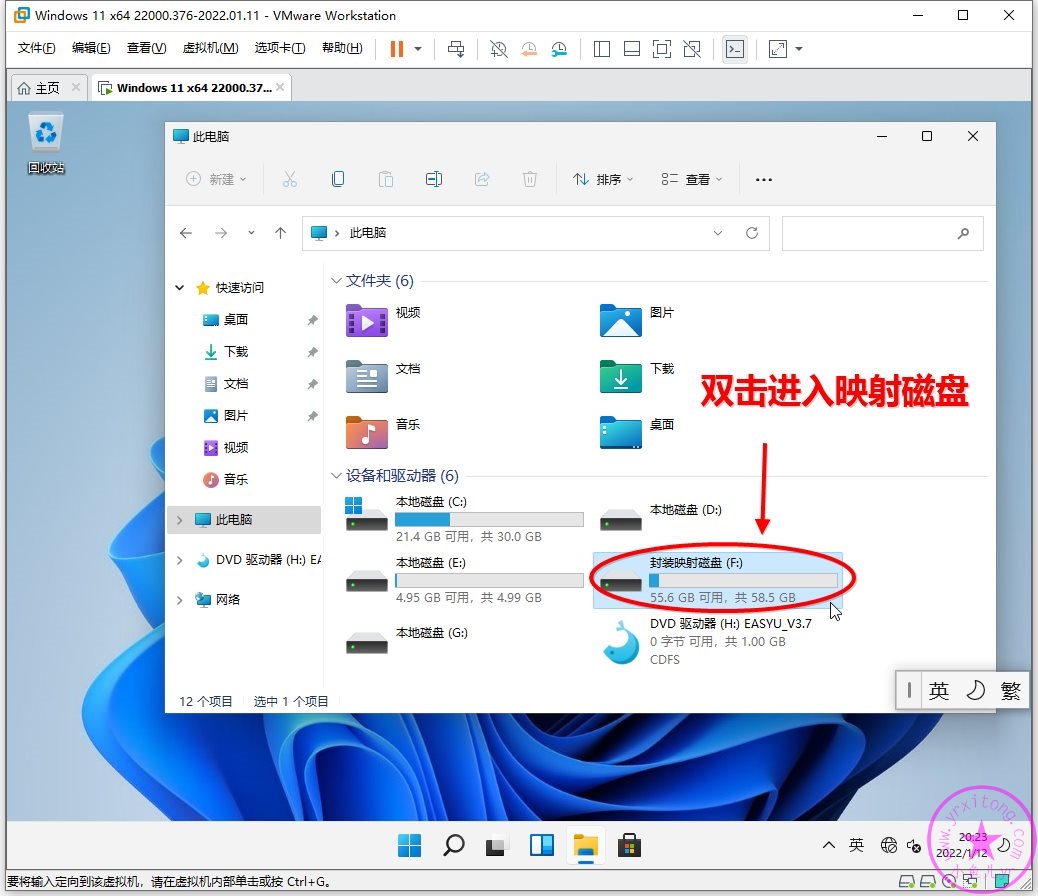Screen dimensions: 1038x896
Task: Select the Recycle Bin desktop icon
Action: (x=46, y=144)
